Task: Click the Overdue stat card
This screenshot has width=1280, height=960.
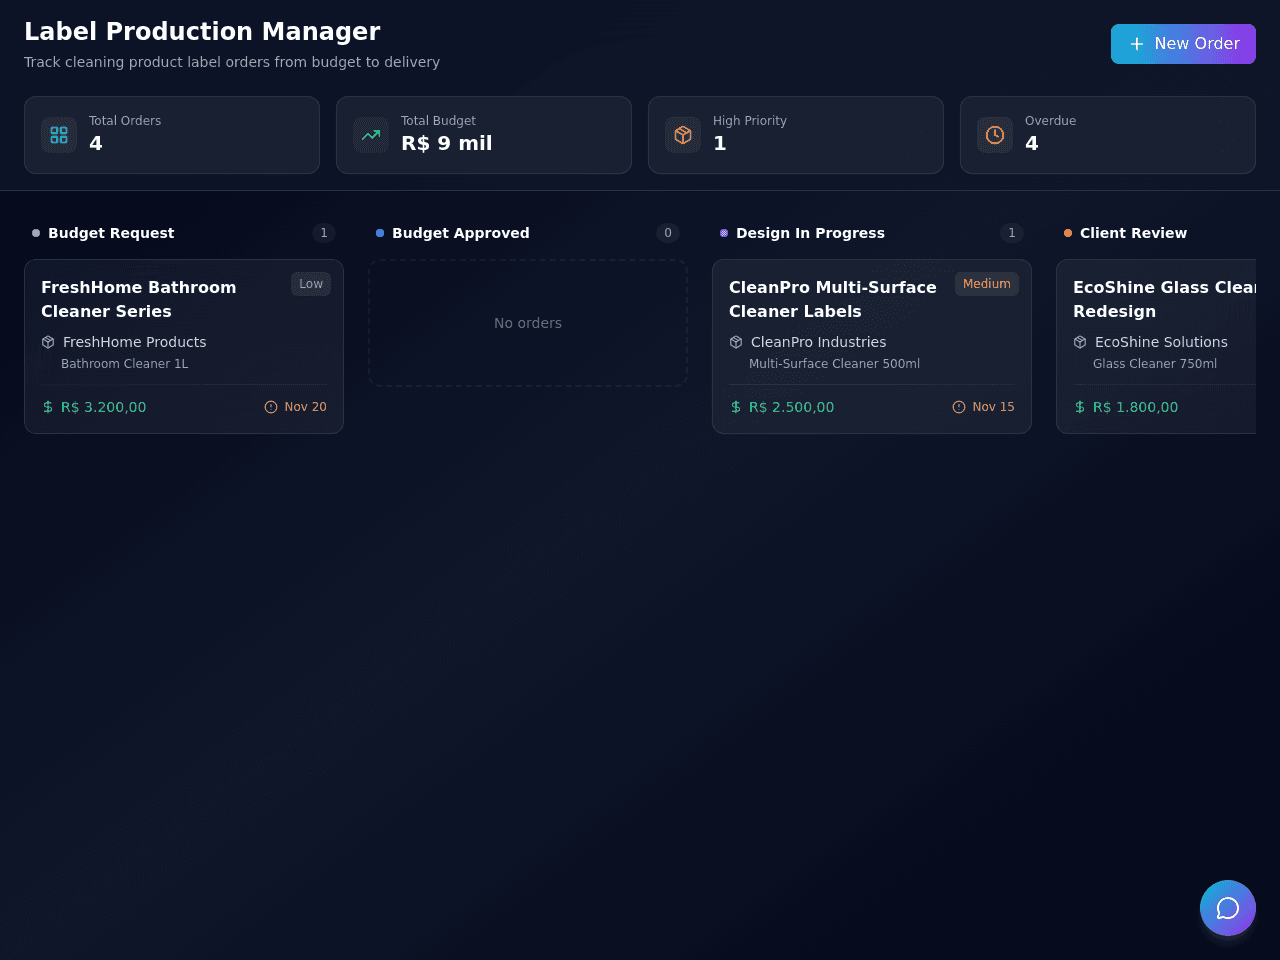Action: click(x=1108, y=135)
